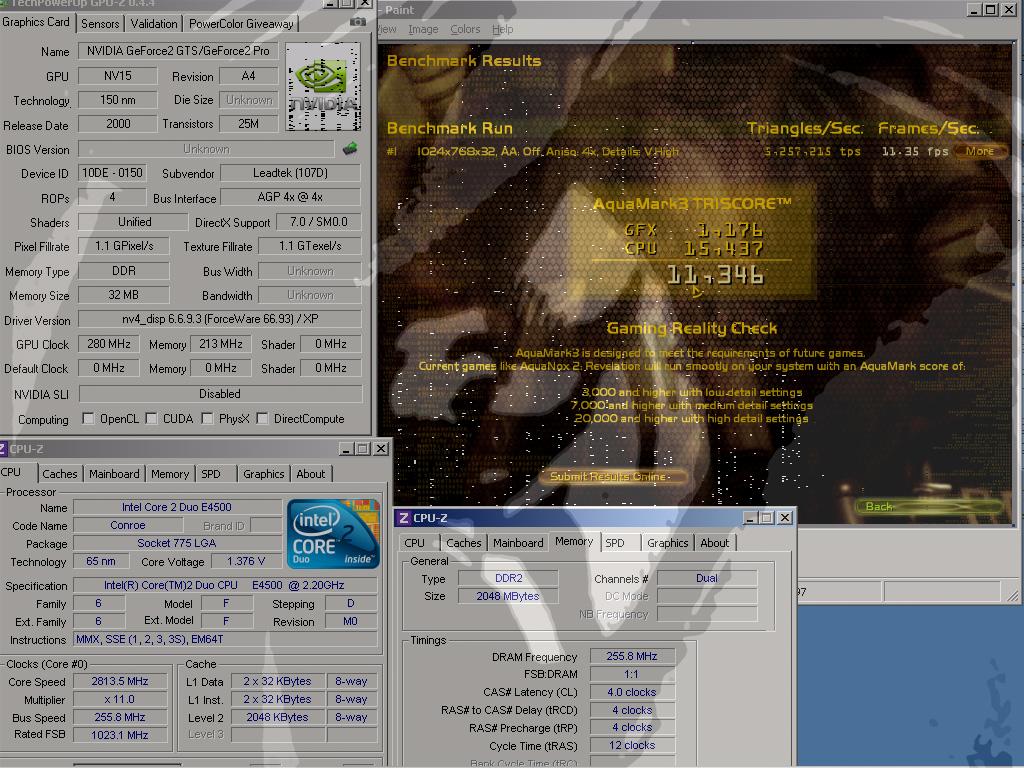Click the CPU name Intel Core 2 Duo E4500
This screenshot has width=1024, height=768.
click(177, 507)
